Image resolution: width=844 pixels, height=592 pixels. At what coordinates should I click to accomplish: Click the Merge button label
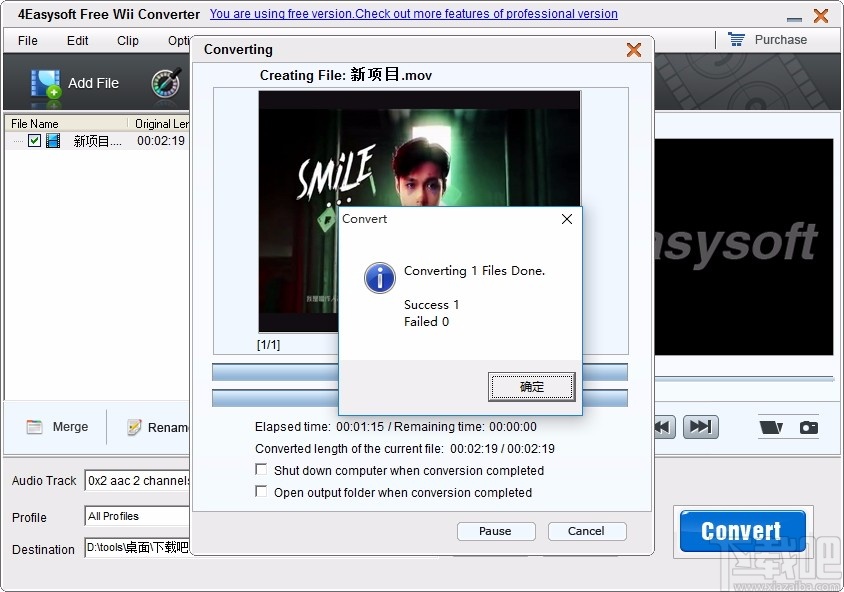tap(70, 427)
